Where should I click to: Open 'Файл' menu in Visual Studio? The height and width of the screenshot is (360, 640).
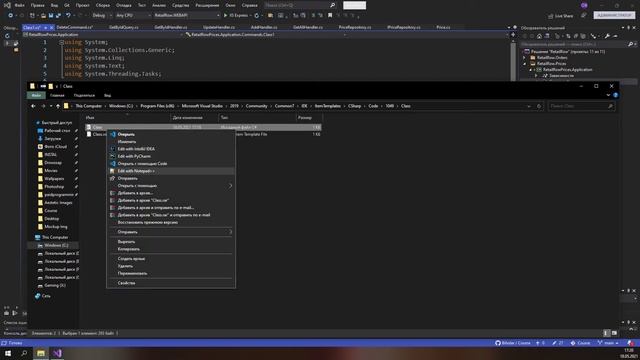(x=19, y=5)
